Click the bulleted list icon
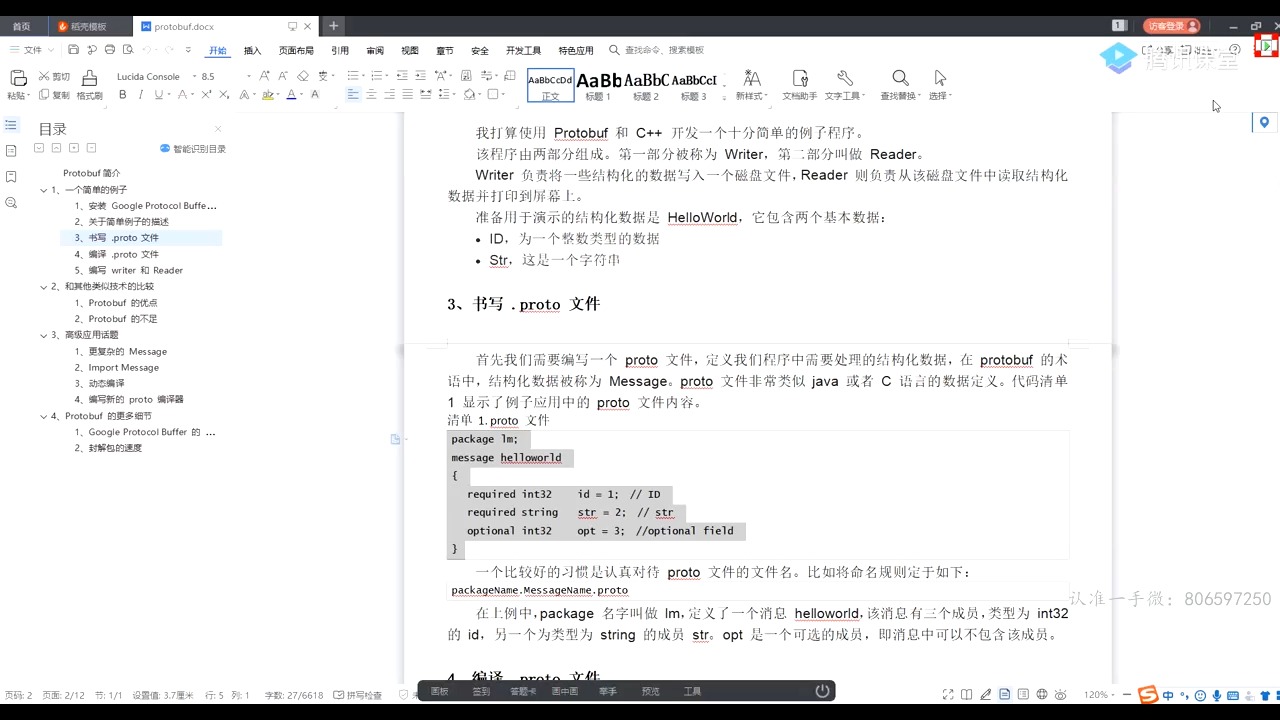The height and width of the screenshot is (720, 1280). click(x=353, y=76)
